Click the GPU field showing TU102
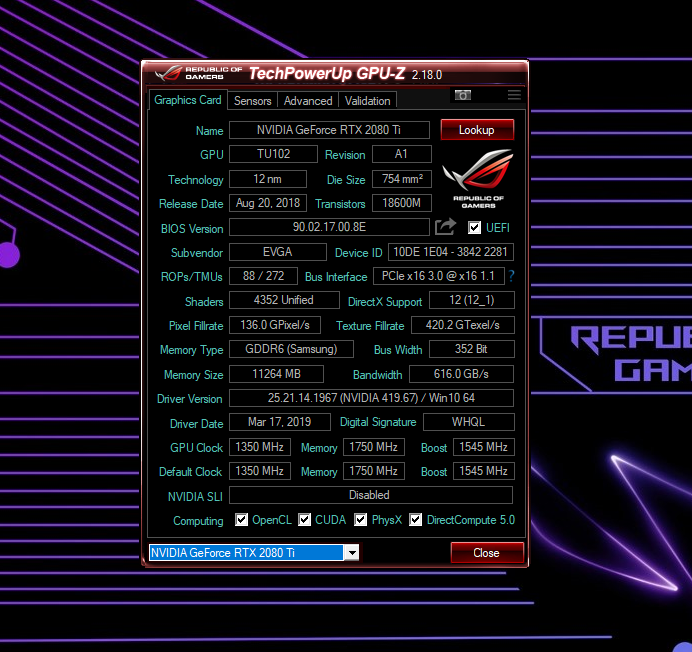The height and width of the screenshot is (652, 692). click(273, 154)
